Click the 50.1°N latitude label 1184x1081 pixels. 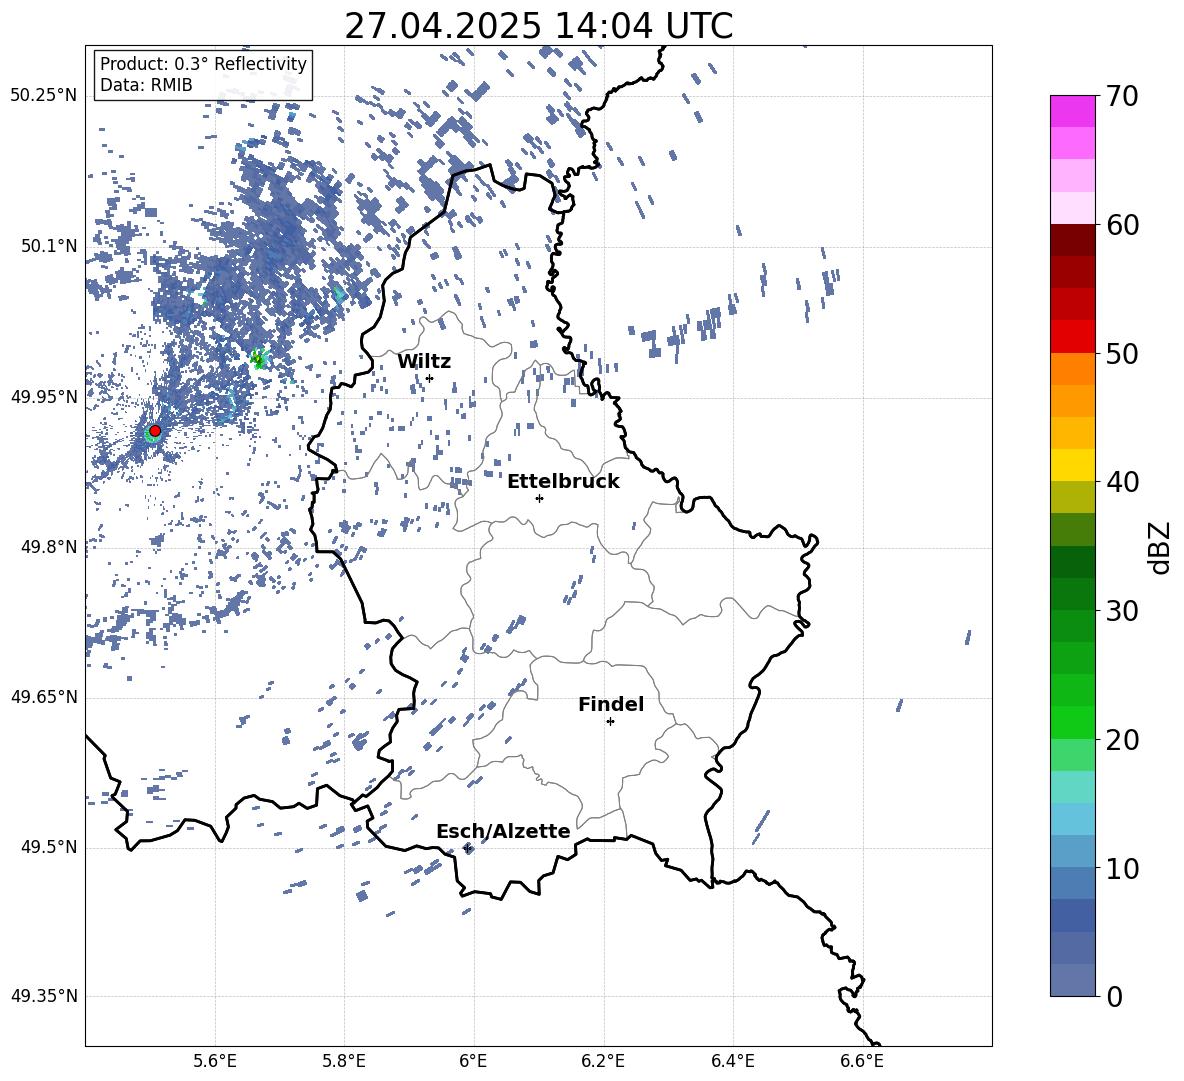click(49, 246)
